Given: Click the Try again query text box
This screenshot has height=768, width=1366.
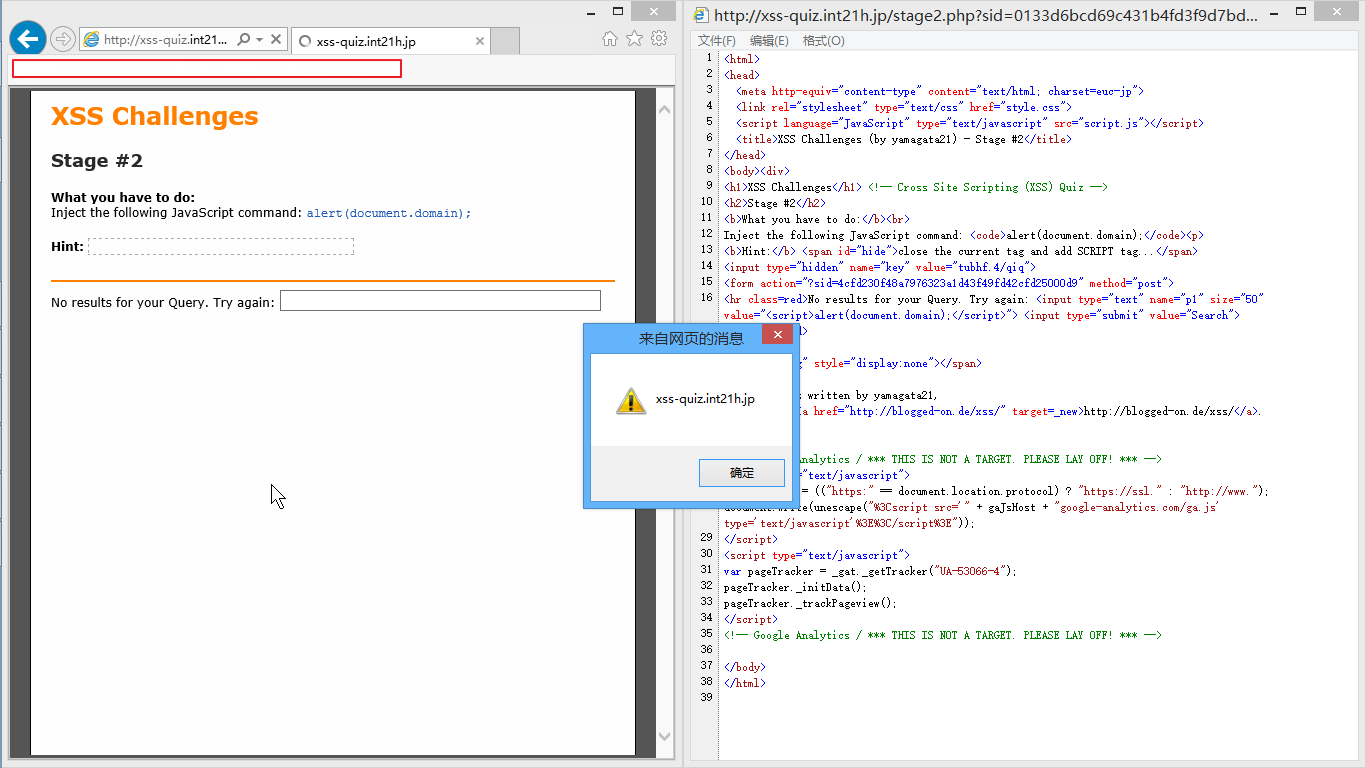Looking at the screenshot, I should [440, 301].
